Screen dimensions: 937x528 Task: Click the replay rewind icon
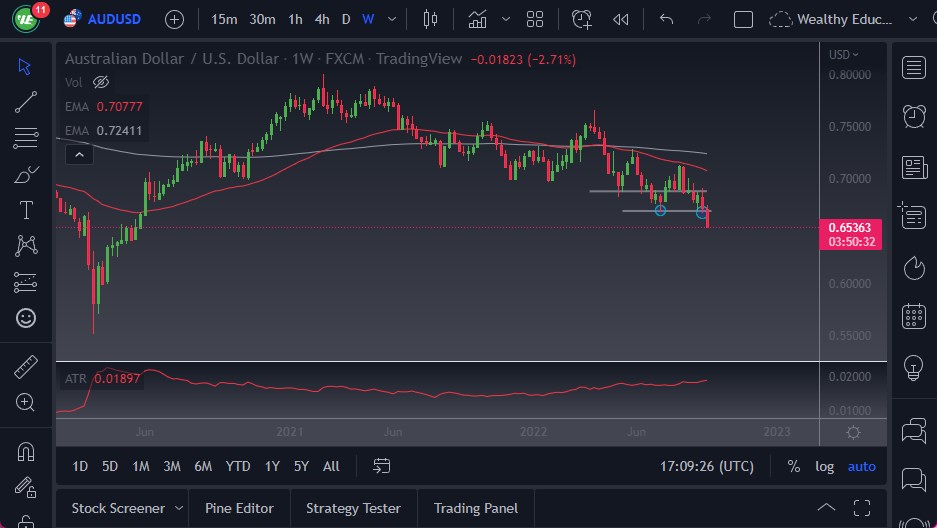(x=621, y=19)
